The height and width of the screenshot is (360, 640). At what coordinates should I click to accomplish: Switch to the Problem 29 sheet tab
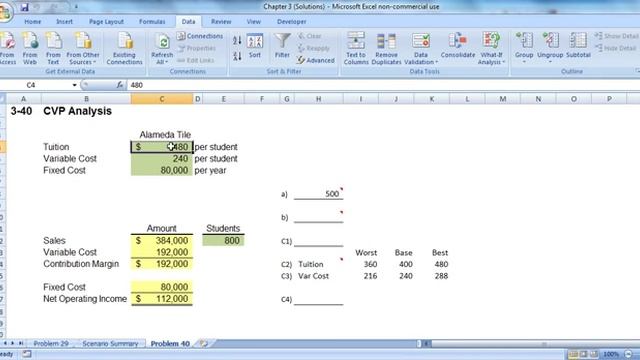click(51, 344)
